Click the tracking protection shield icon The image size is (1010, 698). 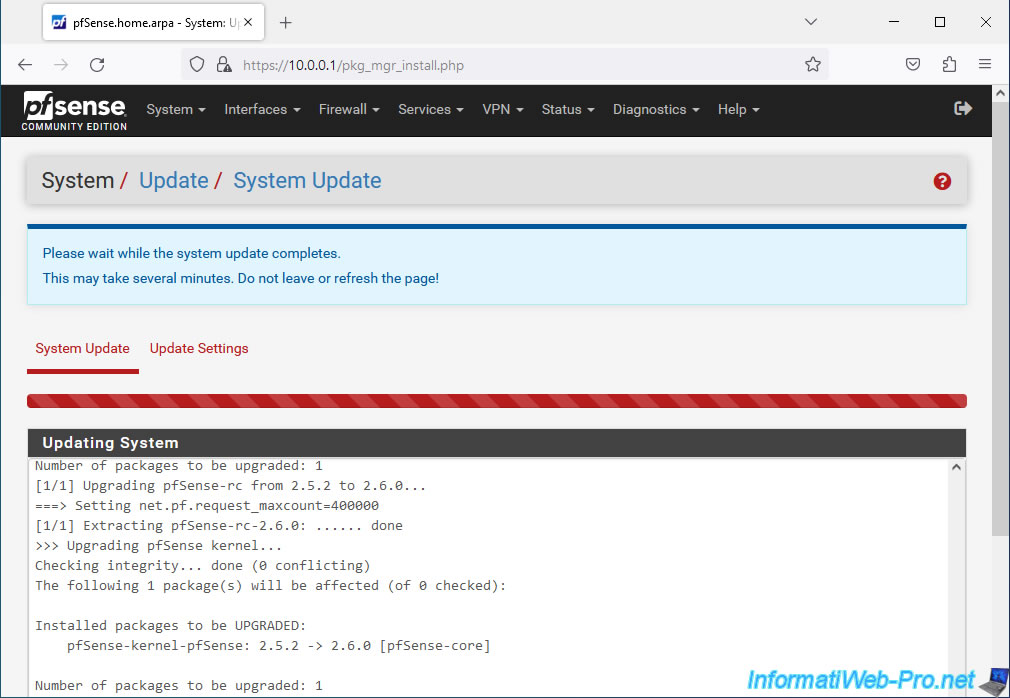click(x=197, y=64)
